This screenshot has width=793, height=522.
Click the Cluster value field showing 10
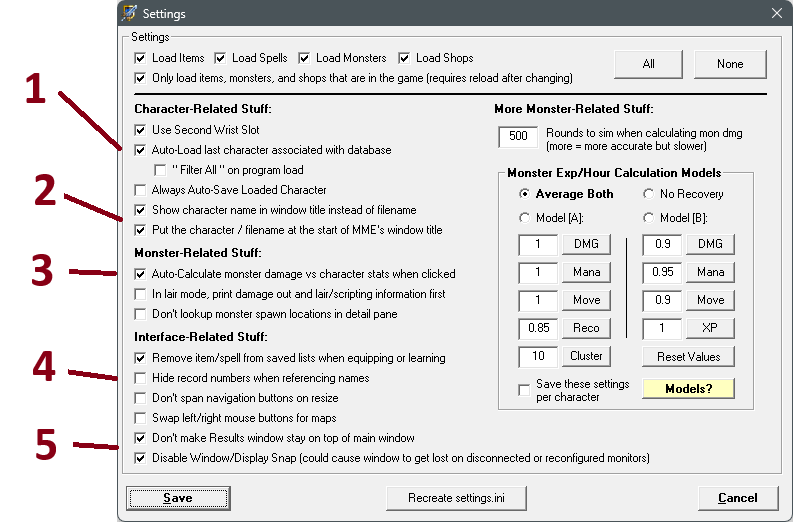(537, 356)
